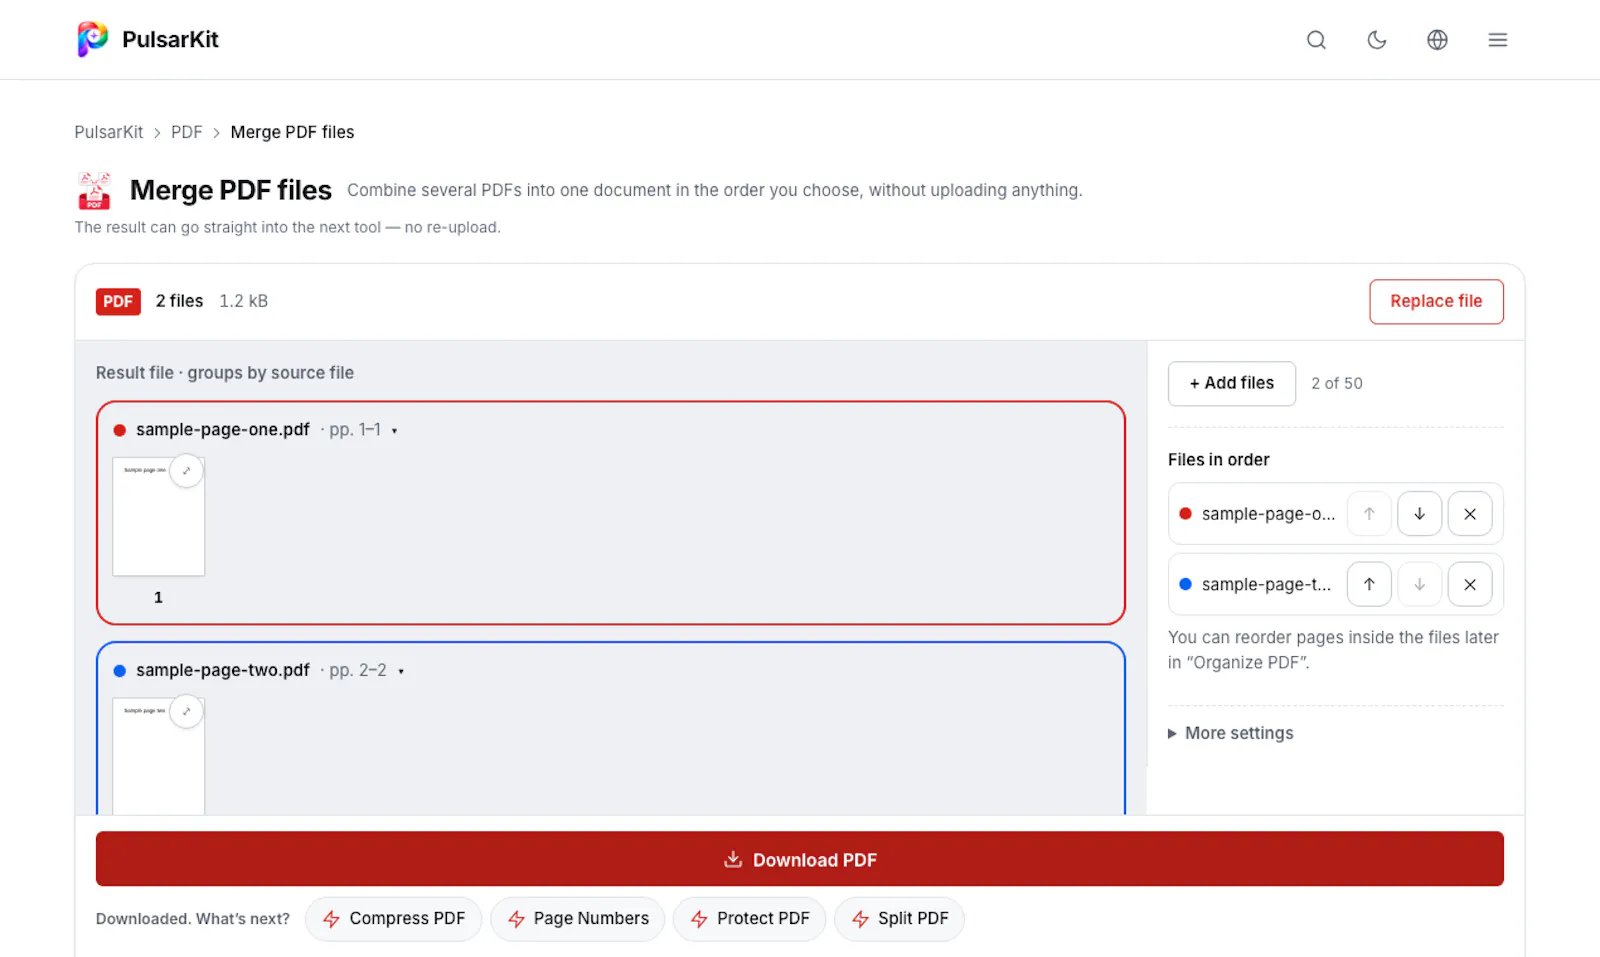Select page 1 thumbnail of sample-page-one.pdf
Screen dimensions: 1600x957
[158, 516]
